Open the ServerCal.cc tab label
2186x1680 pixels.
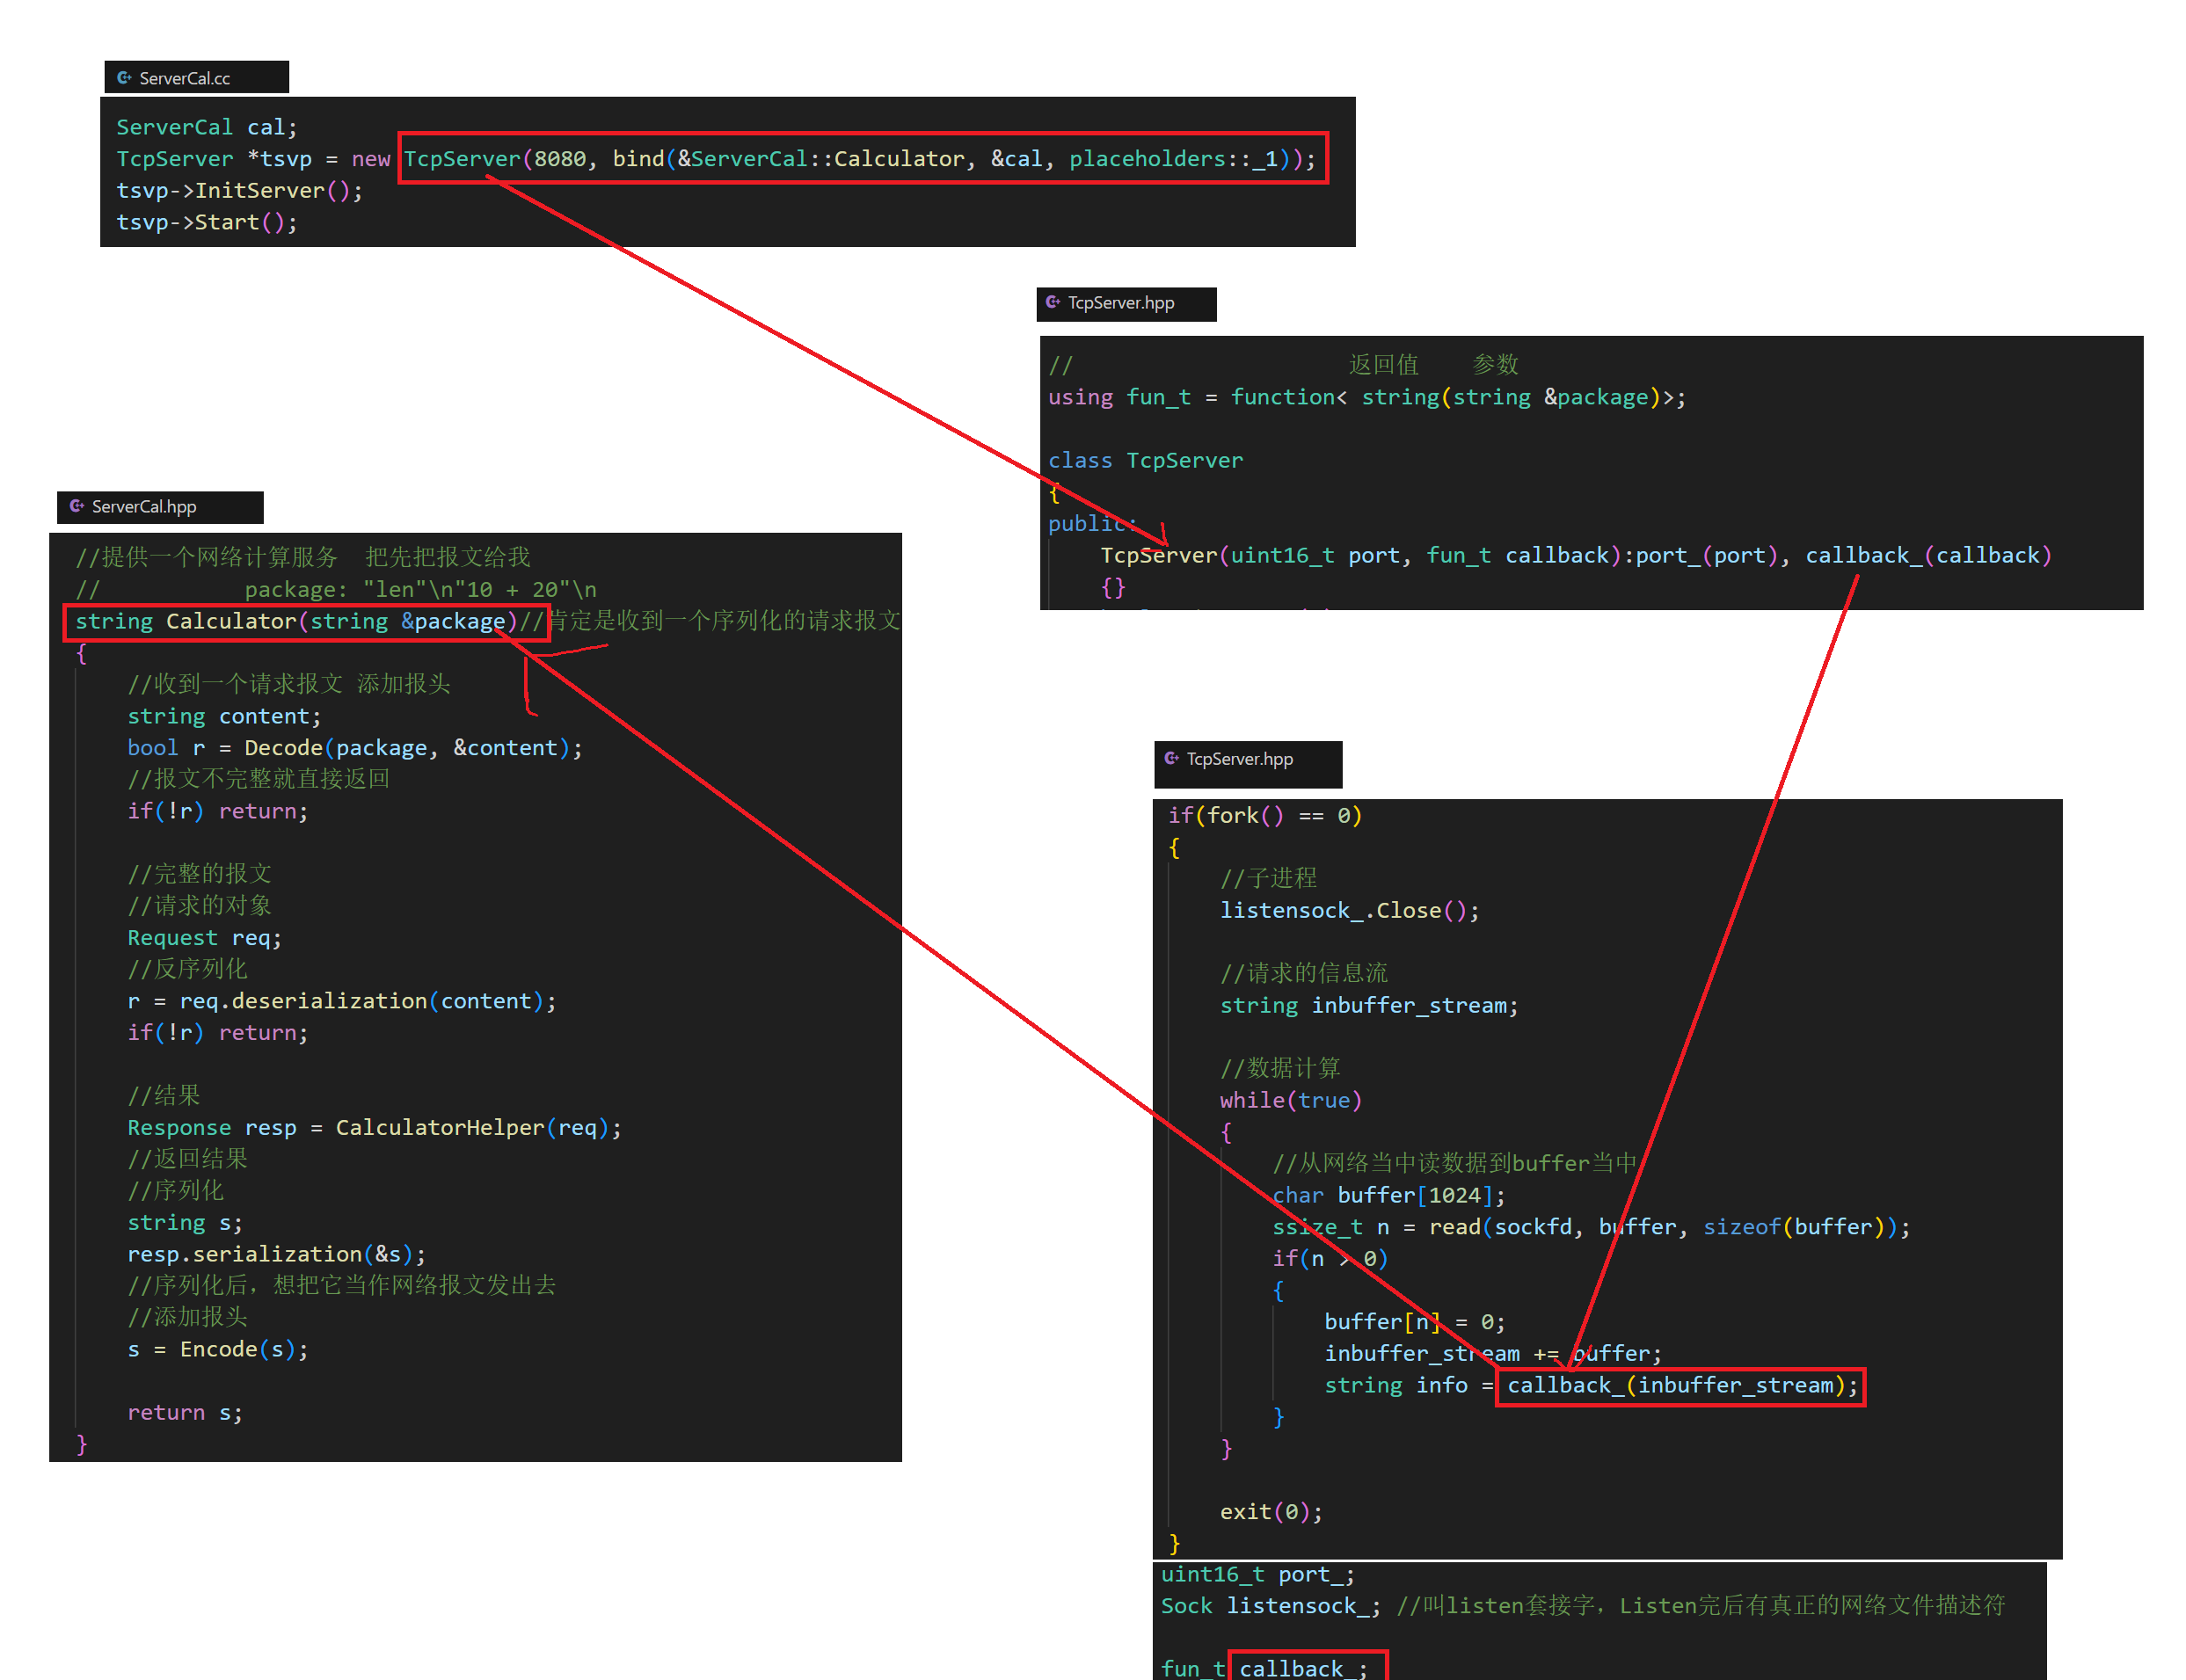[184, 78]
